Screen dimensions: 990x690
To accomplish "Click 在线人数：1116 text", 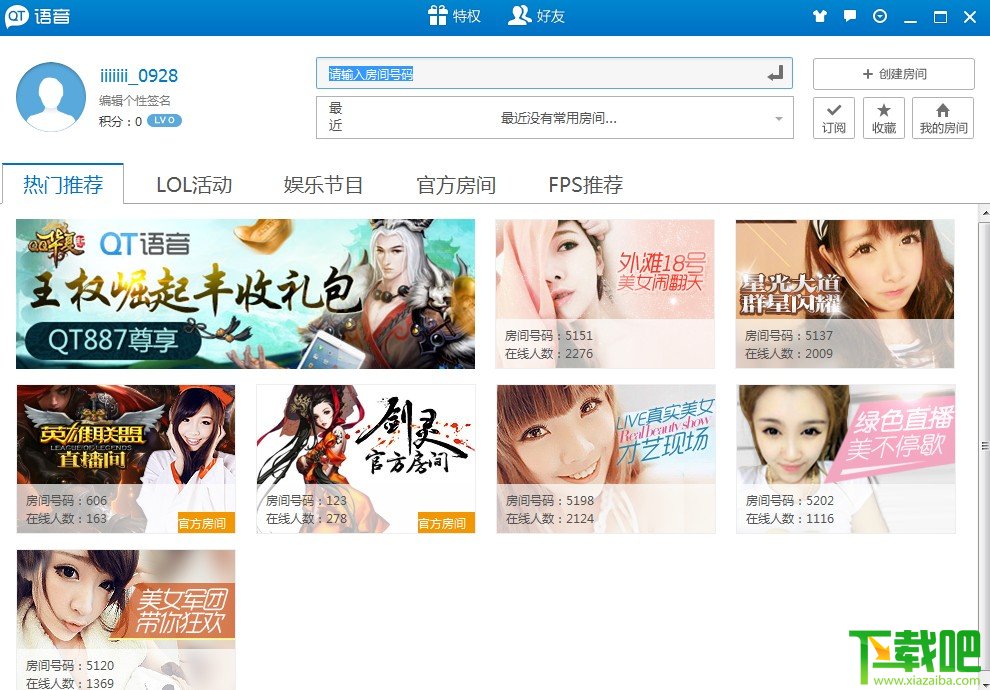I will (789, 519).
